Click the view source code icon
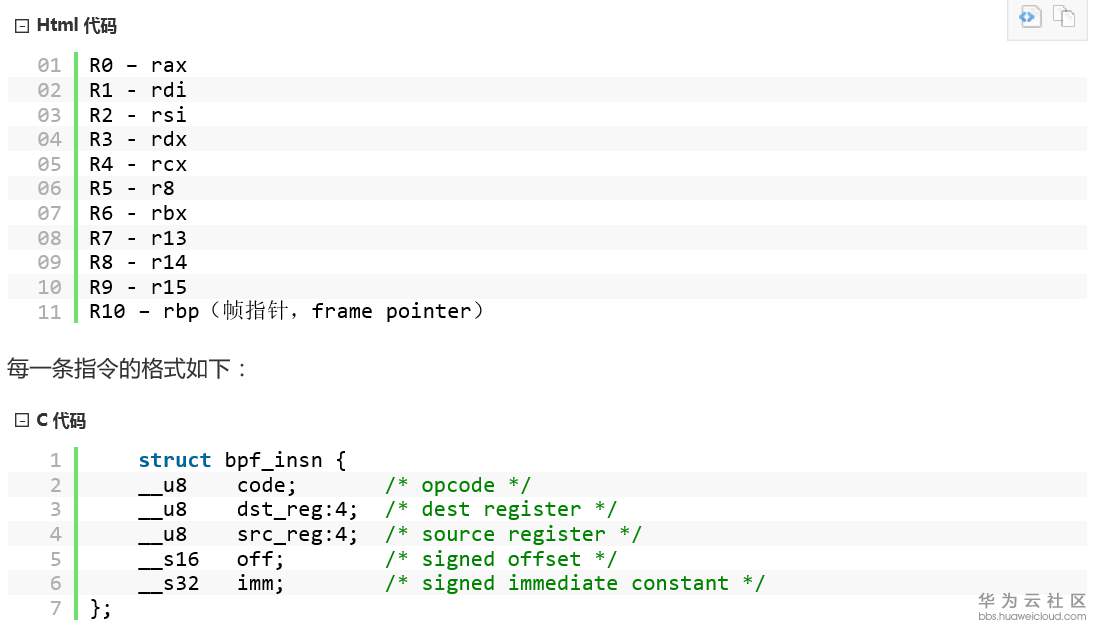The image size is (1100, 631). 1030,16
